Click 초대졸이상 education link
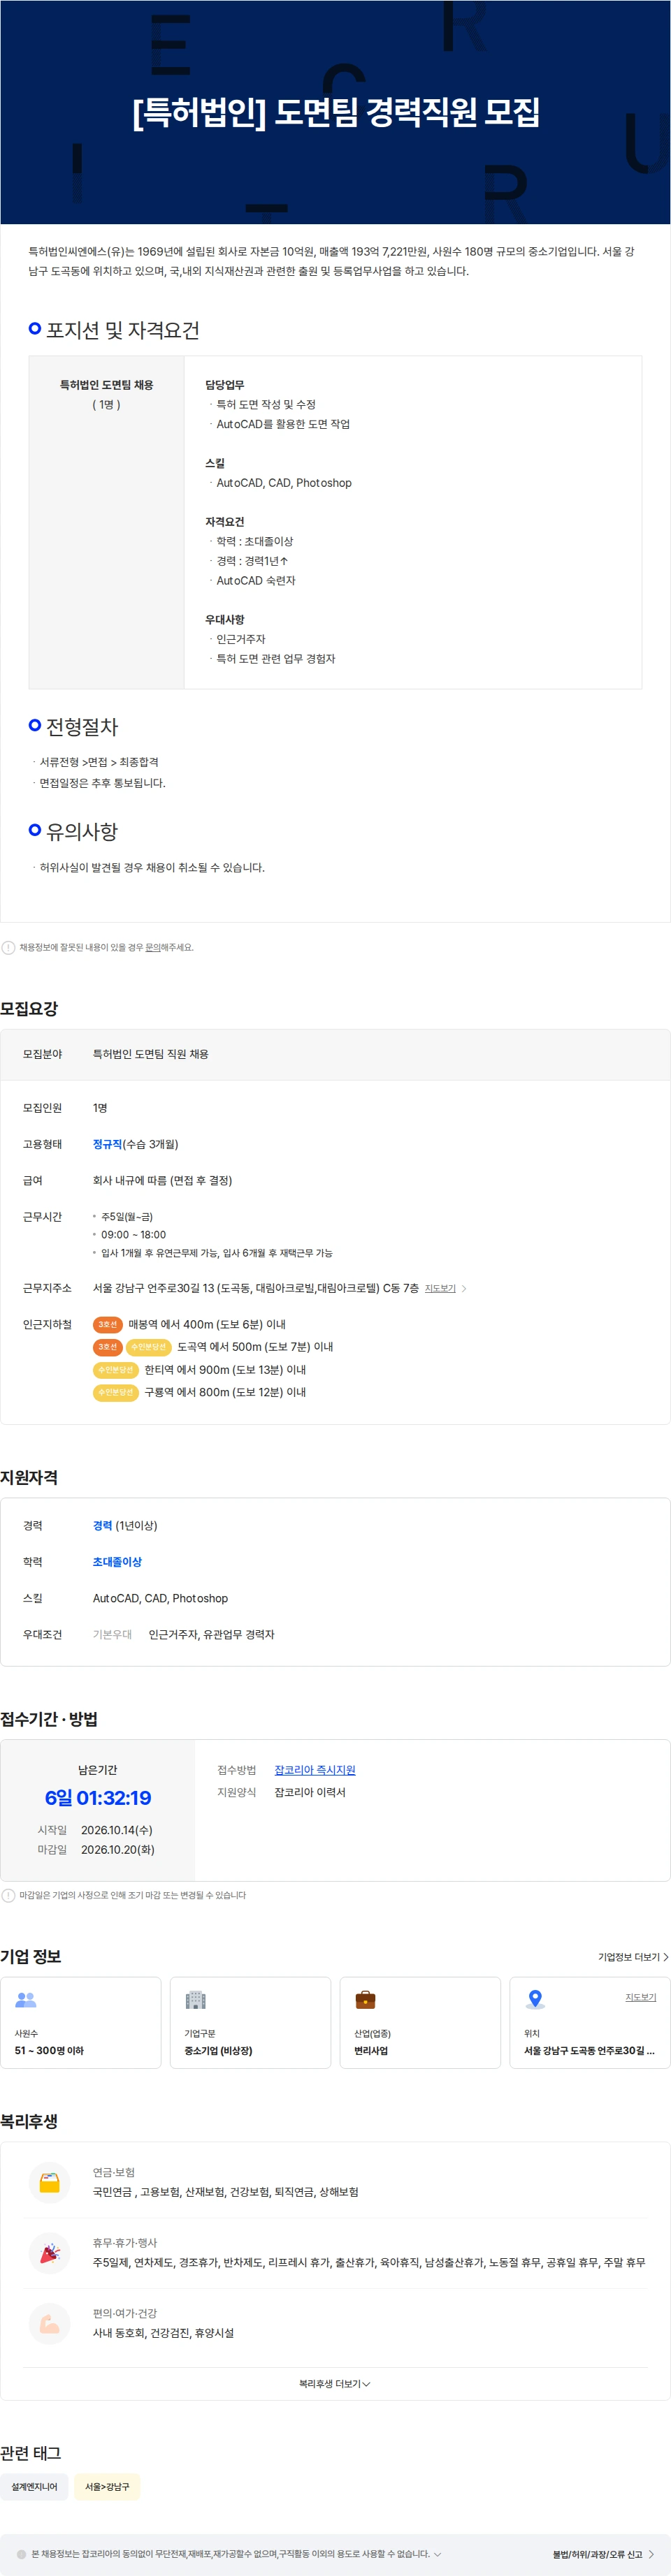This screenshot has width=671, height=2576. pos(117,1562)
